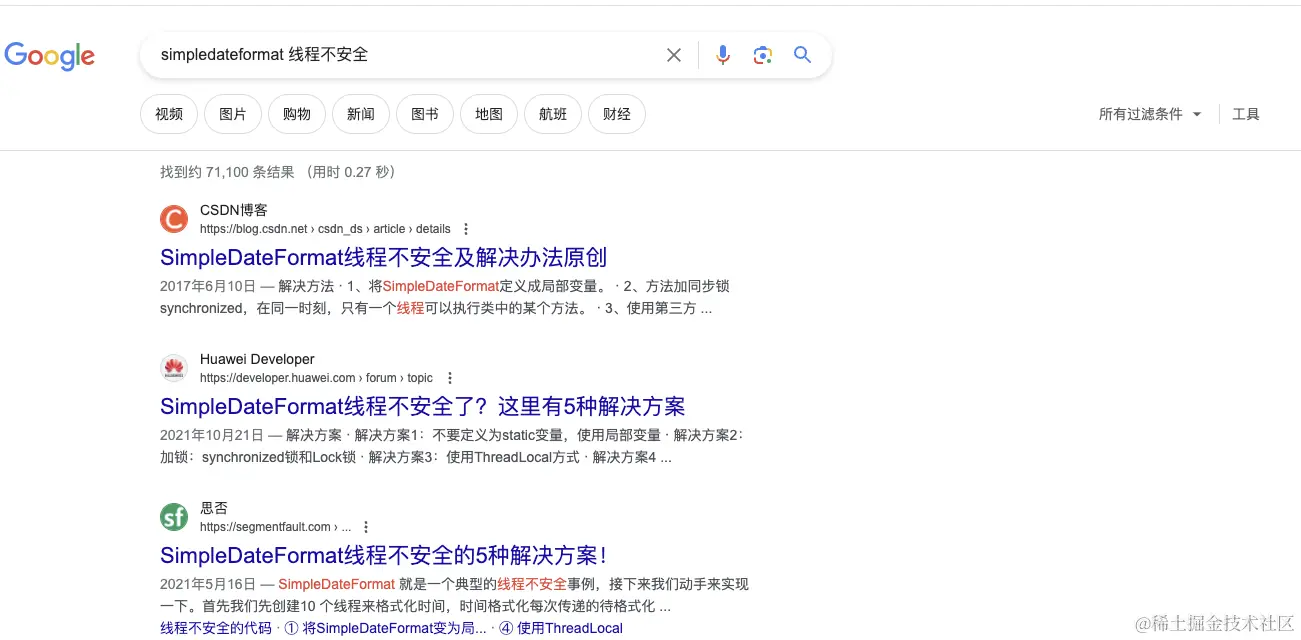Click the developer.huawei.com breadcrumb URL
This screenshot has width=1301, height=640.
317,378
